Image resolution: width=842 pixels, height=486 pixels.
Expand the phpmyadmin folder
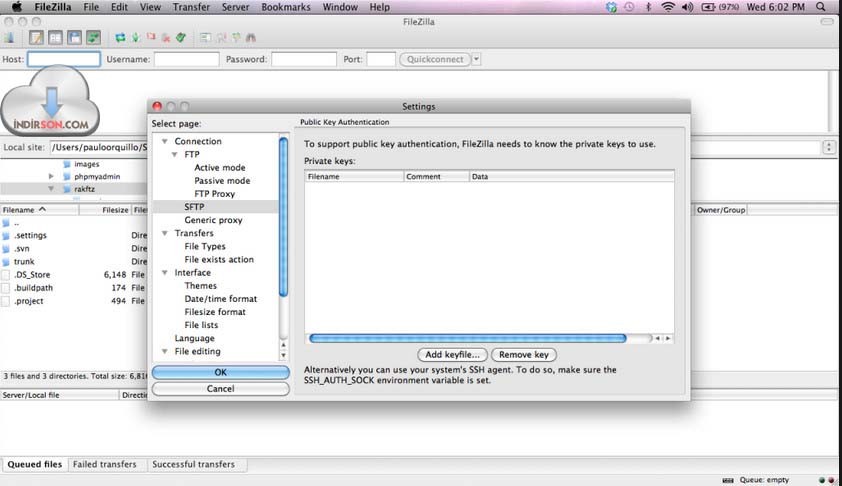click(51, 176)
